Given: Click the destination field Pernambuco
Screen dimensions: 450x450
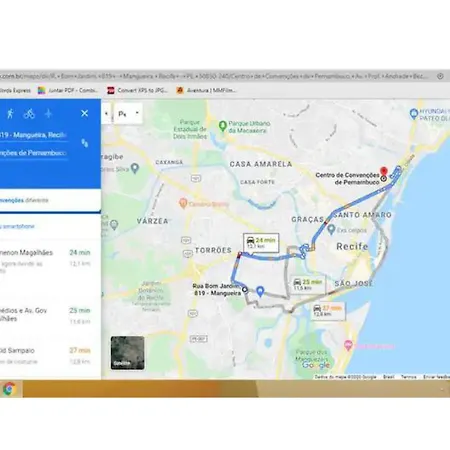Looking at the screenshot, I should (x=33, y=153).
